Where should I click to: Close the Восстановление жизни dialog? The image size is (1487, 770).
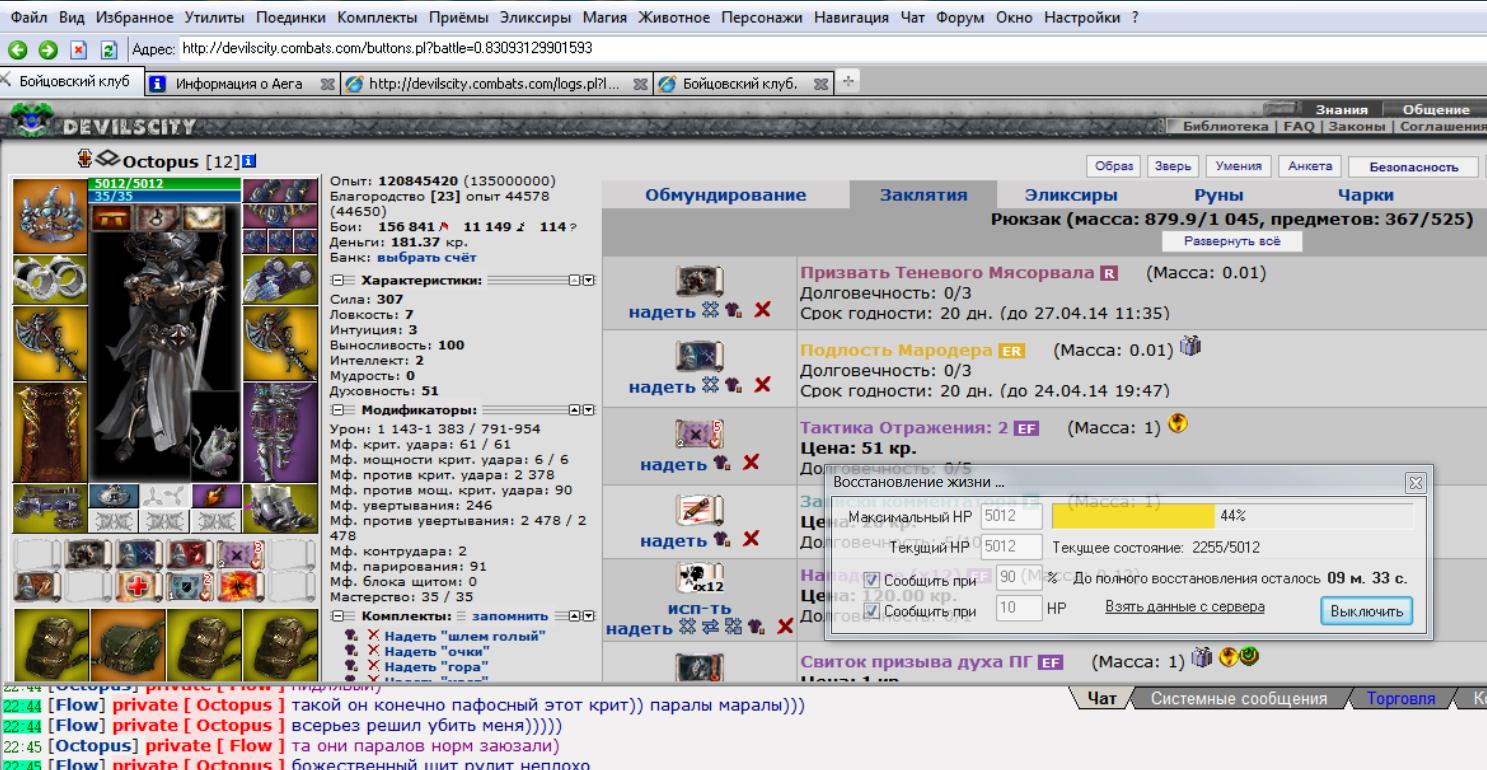click(x=1415, y=482)
